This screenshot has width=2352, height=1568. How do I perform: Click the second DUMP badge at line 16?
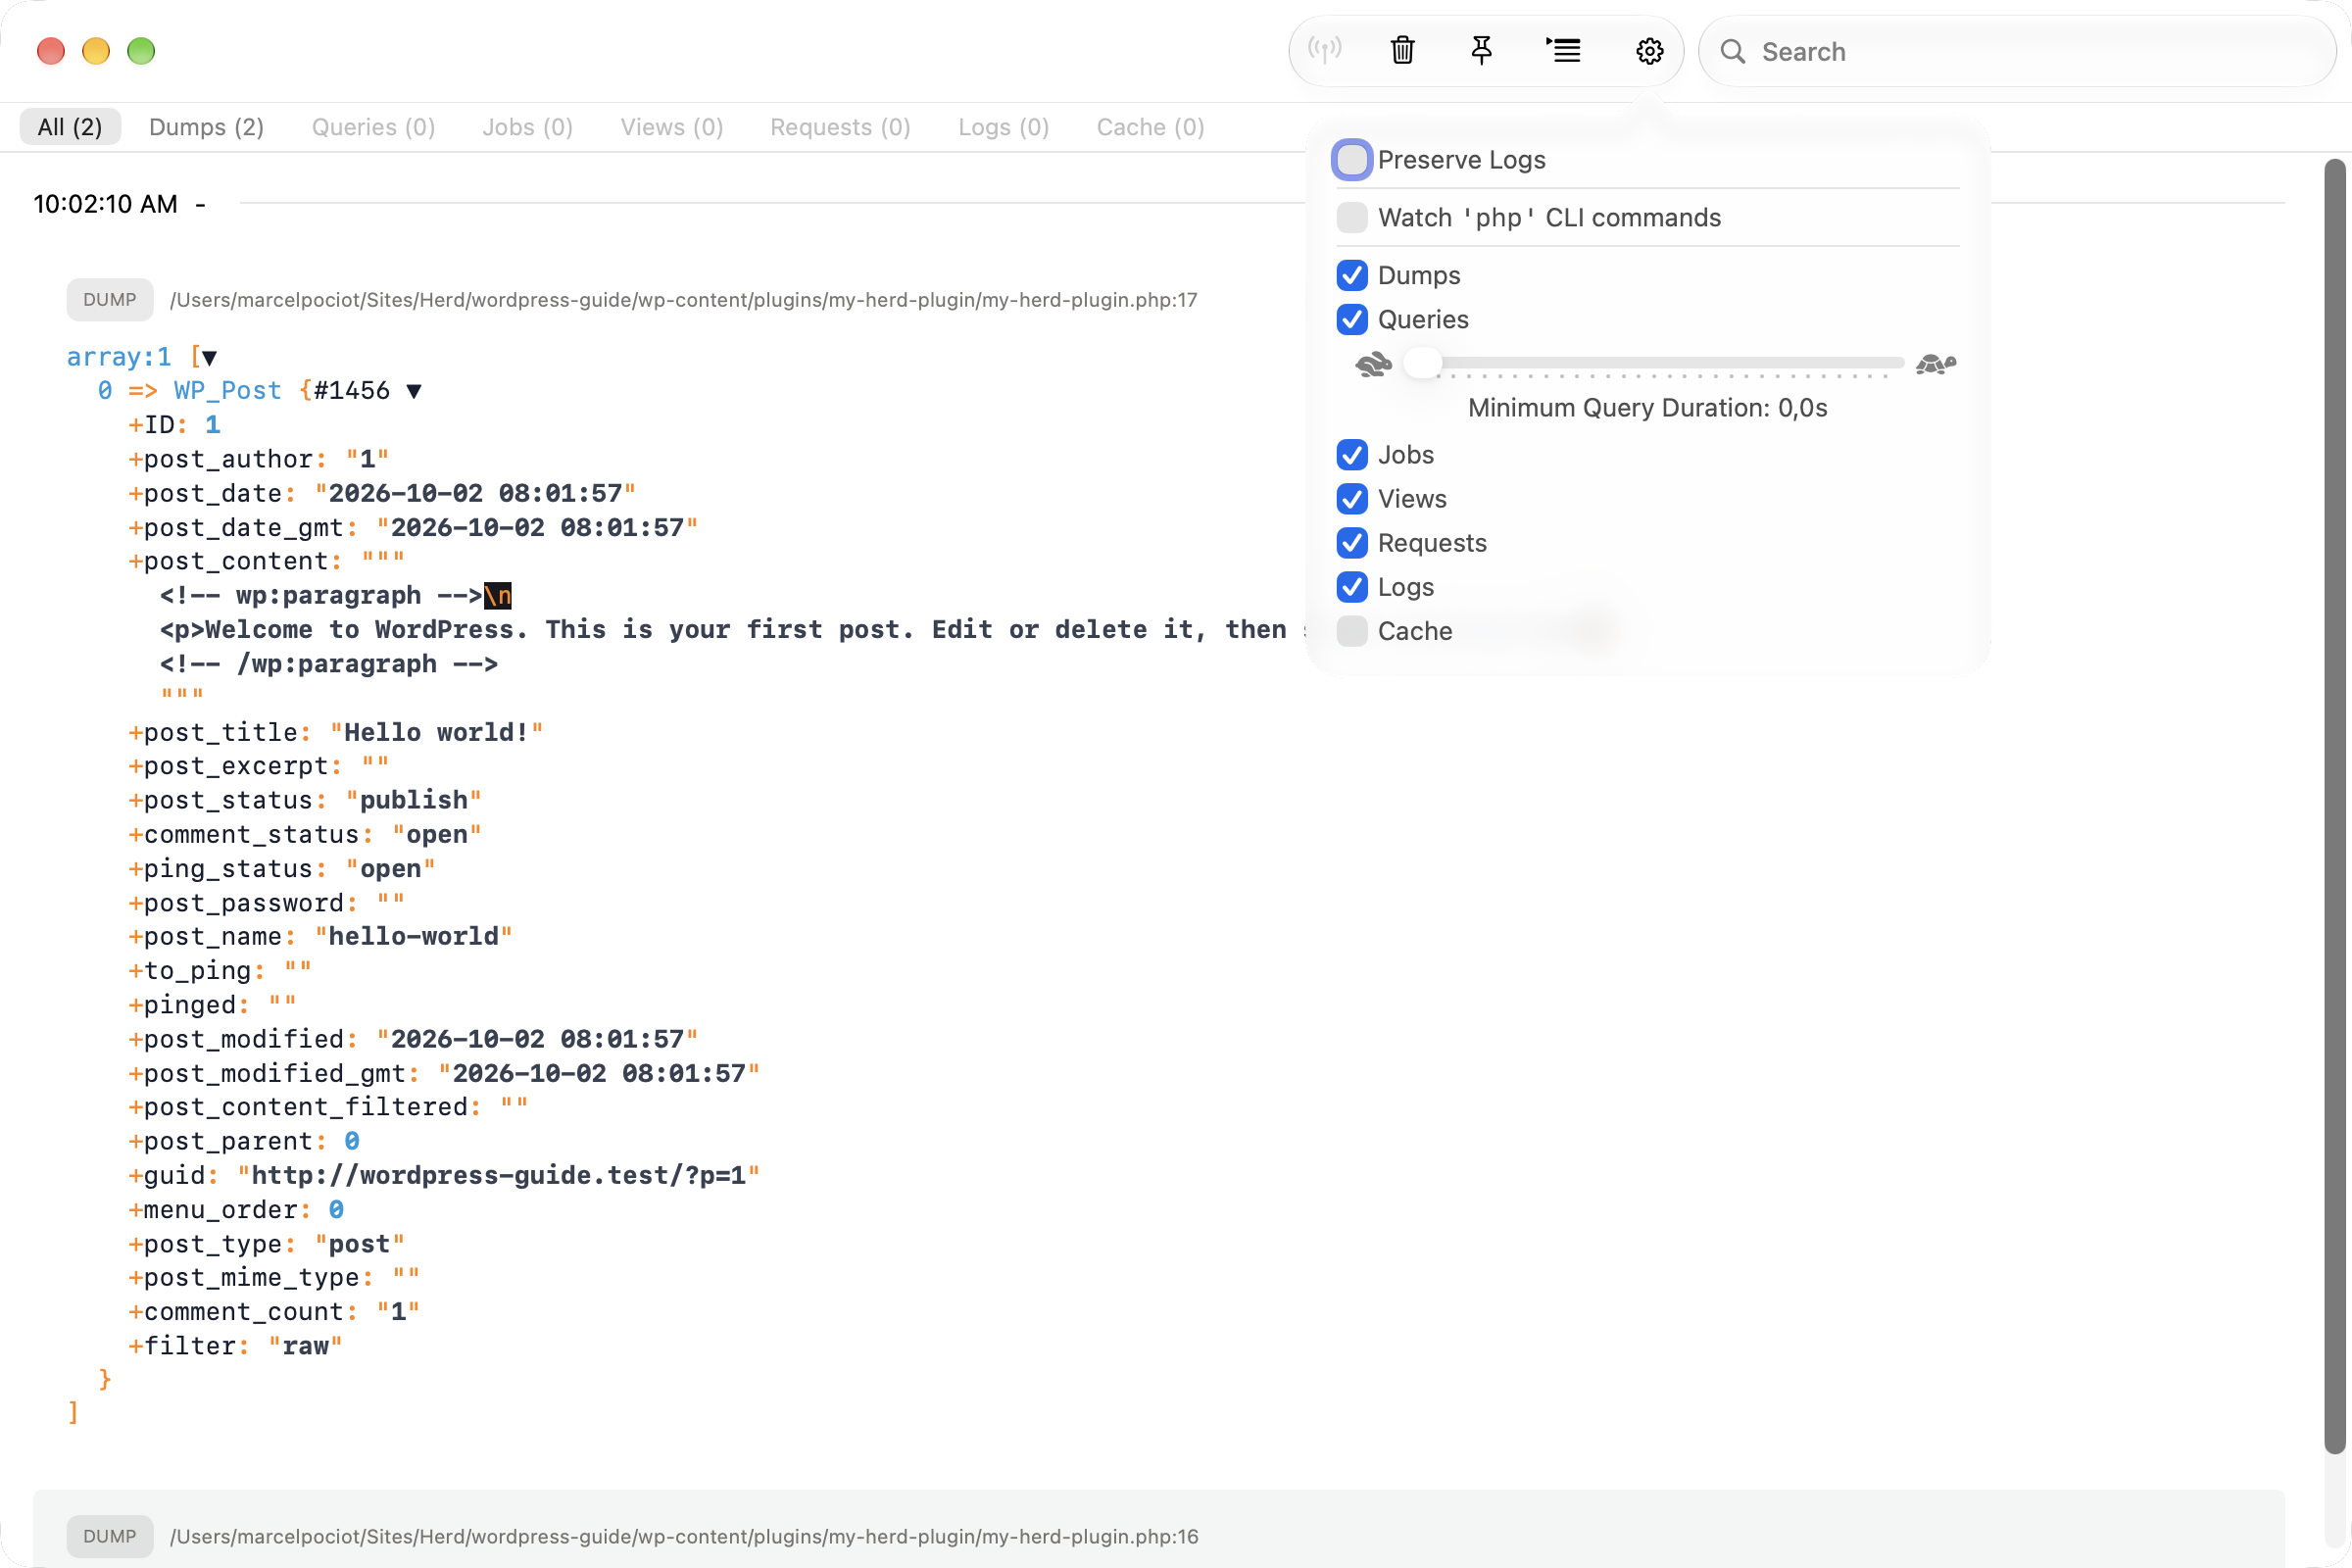tap(110, 1537)
